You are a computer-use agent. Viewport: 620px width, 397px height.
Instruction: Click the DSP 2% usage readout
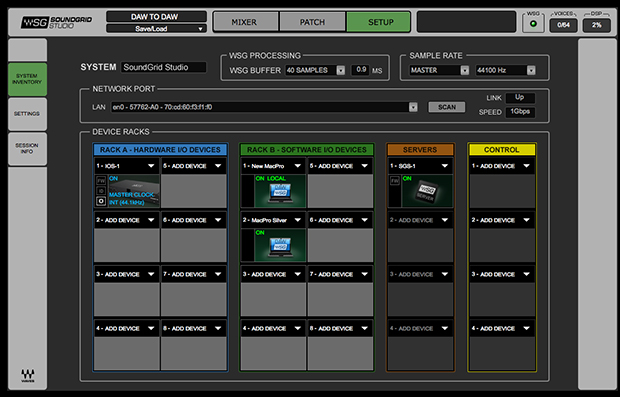[597, 25]
